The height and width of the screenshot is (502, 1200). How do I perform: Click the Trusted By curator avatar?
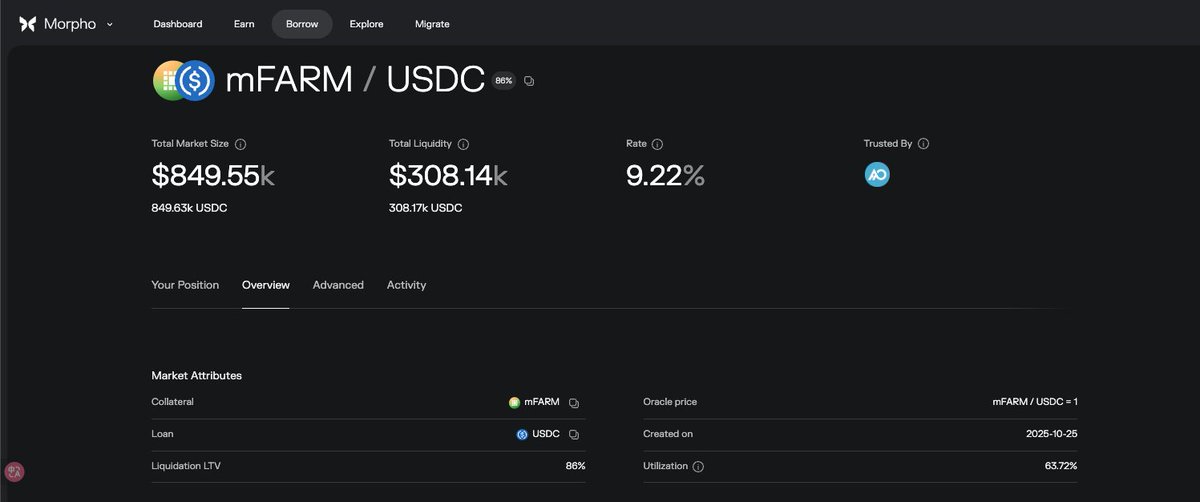[877, 175]
